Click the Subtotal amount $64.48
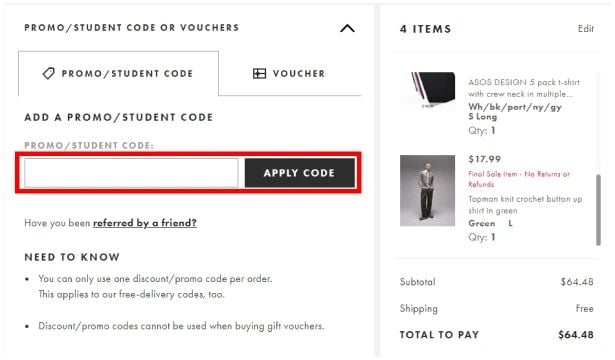Viewport: 615px width, 360px height. tap(577, 282)
